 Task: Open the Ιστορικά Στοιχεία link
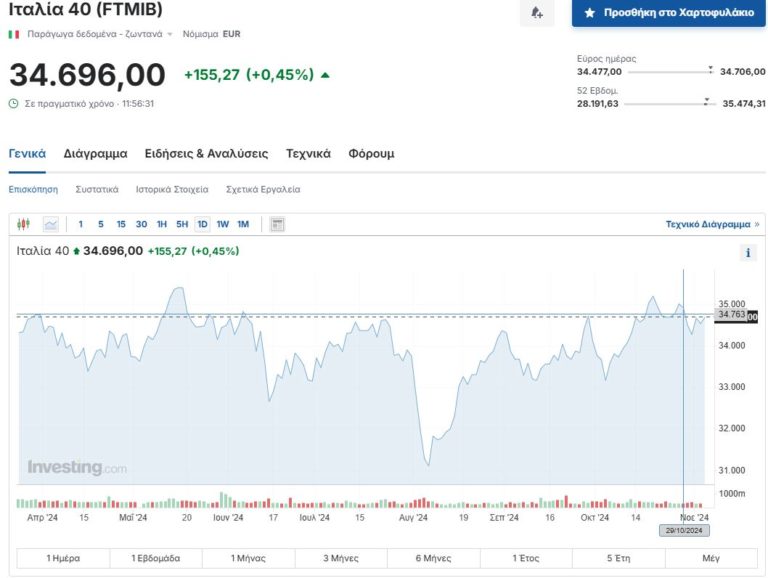click(172, 189)
